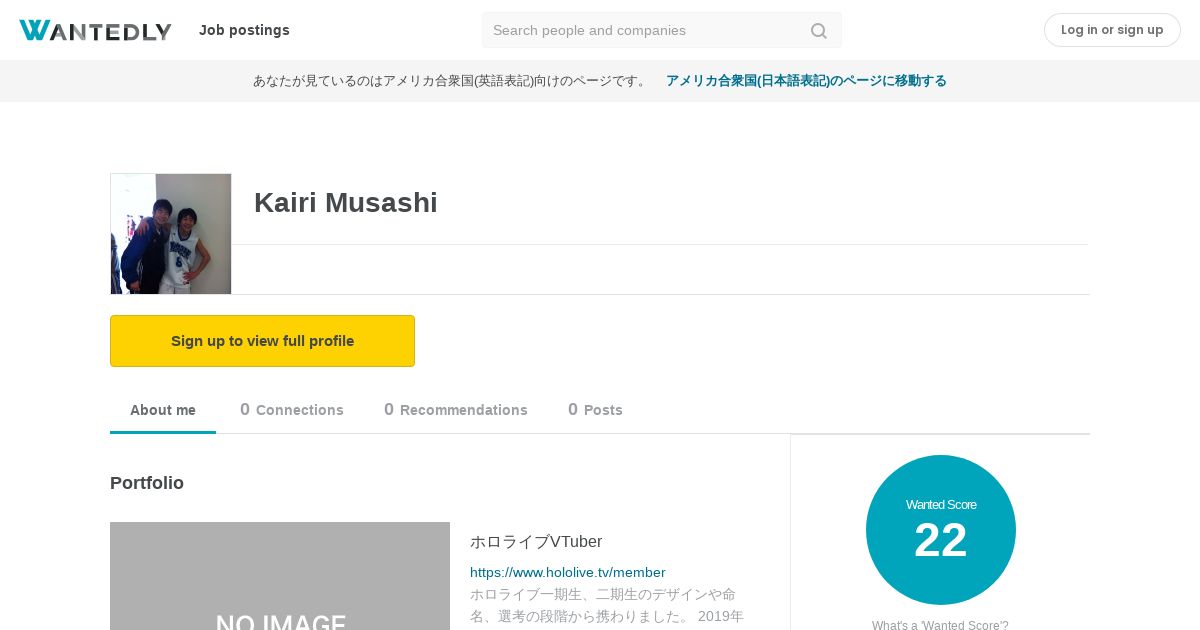Click the Wantedly logo
Viewport: 1200px width, 630px height.
(95, 30)
